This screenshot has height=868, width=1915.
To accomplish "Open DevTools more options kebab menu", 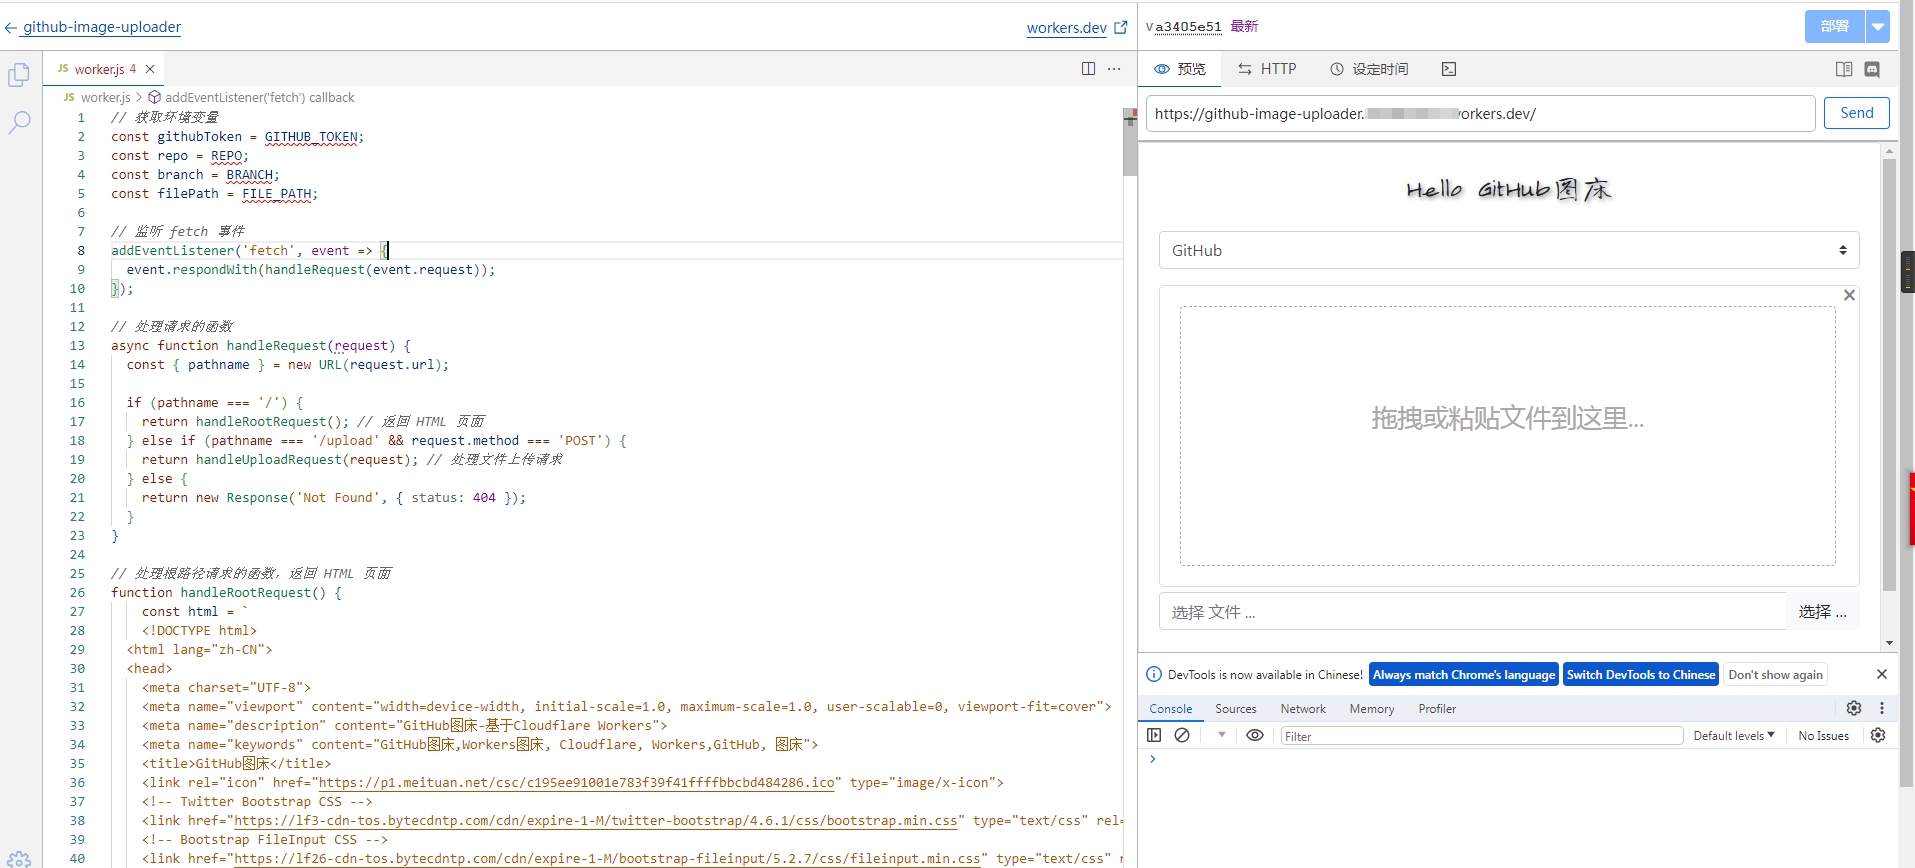I will [x=1882, y=708].
